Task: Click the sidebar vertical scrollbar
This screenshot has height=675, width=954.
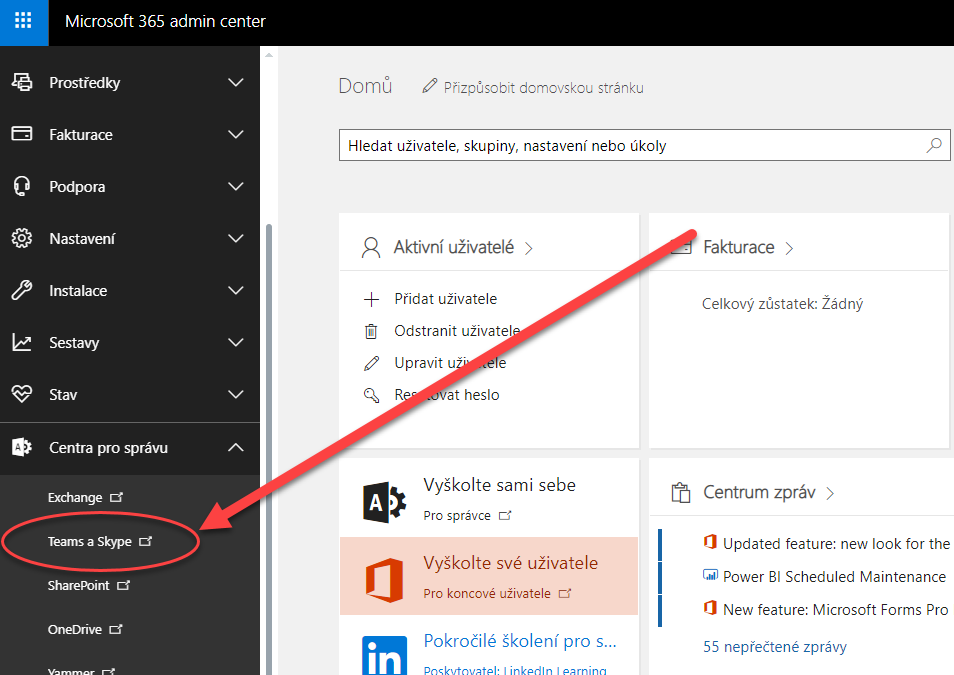Action: pyautogui.click(x=268, y=449)
